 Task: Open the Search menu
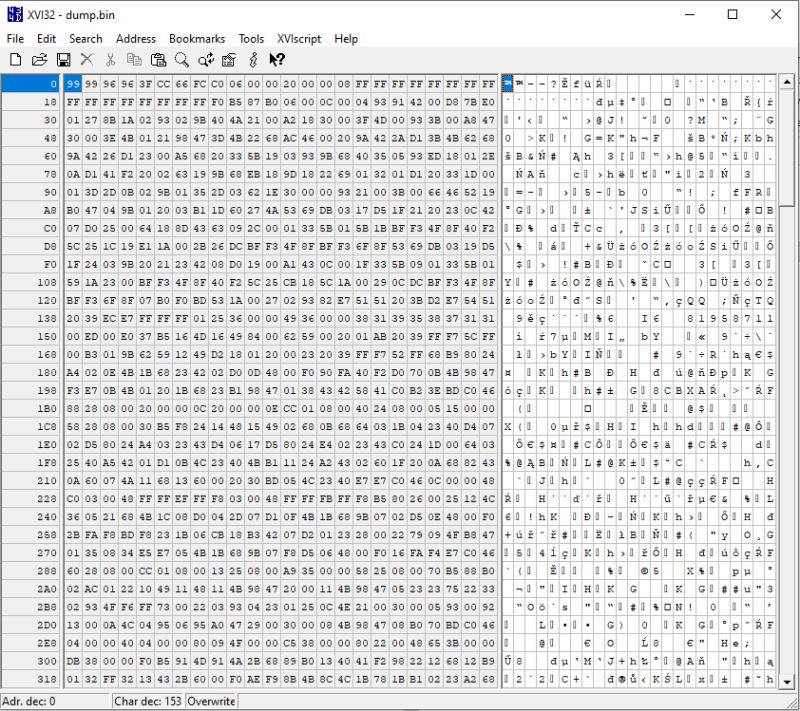point(86,39)
